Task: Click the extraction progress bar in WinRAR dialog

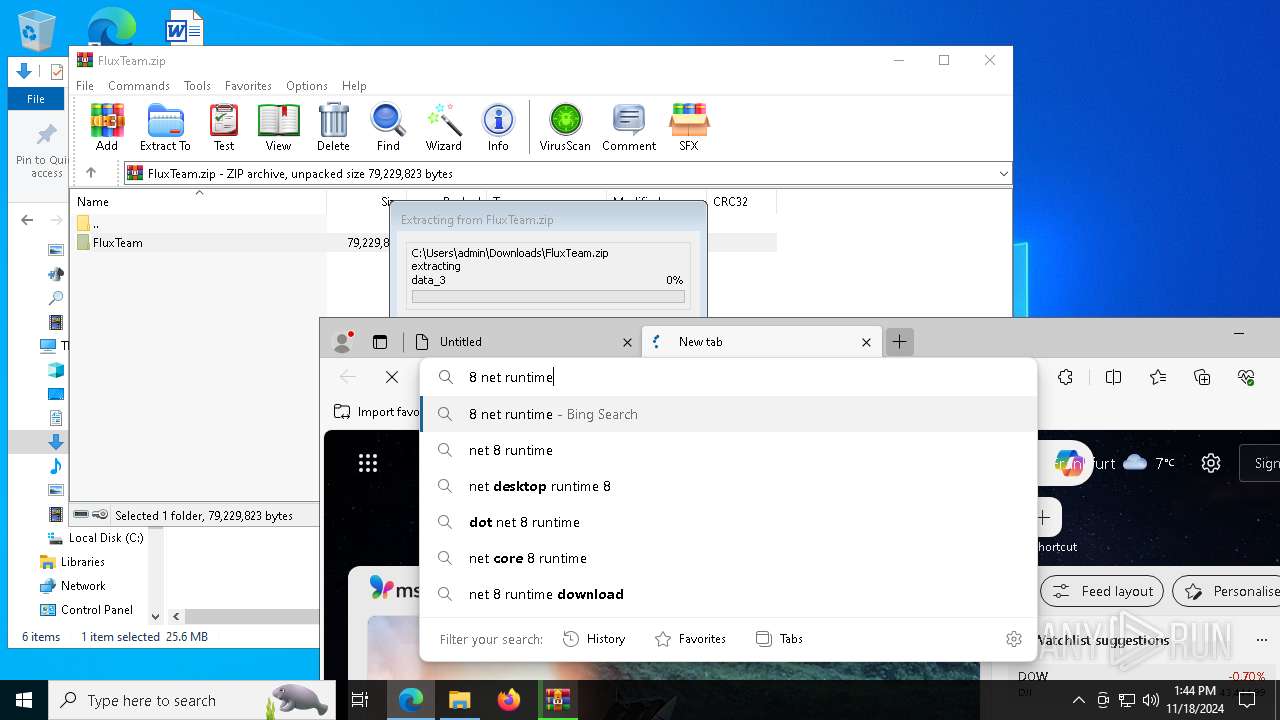Action: pos(548,297)
